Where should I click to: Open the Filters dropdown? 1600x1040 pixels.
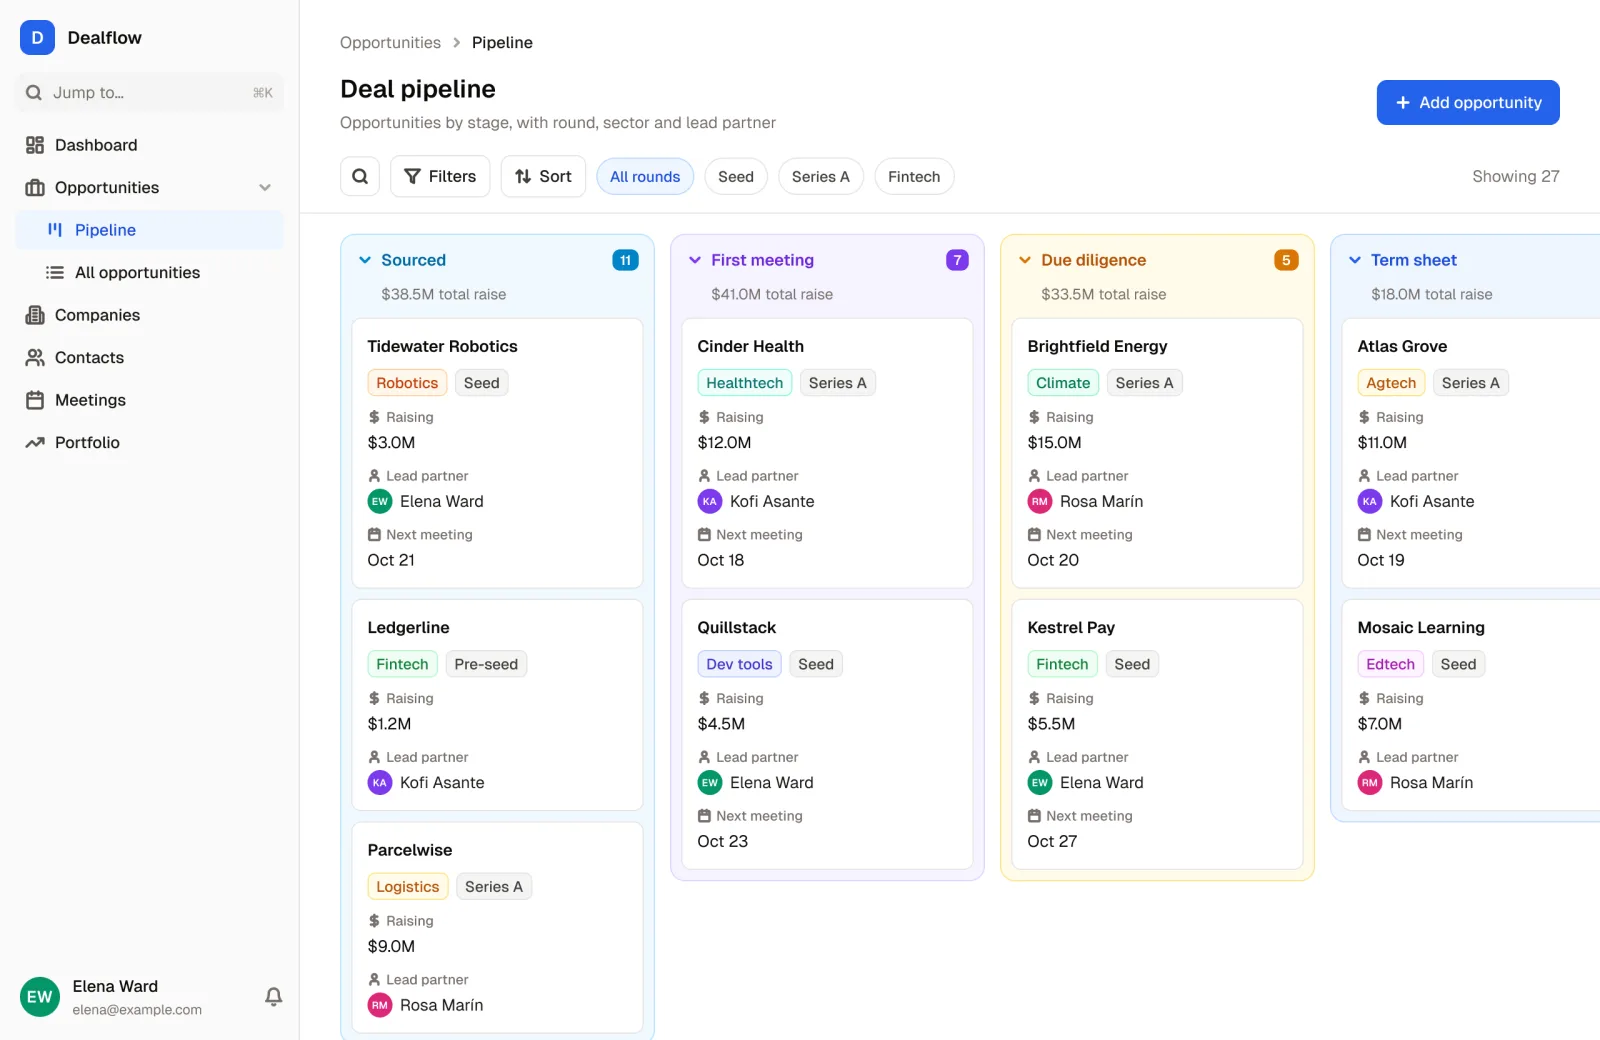click(440, 177)
